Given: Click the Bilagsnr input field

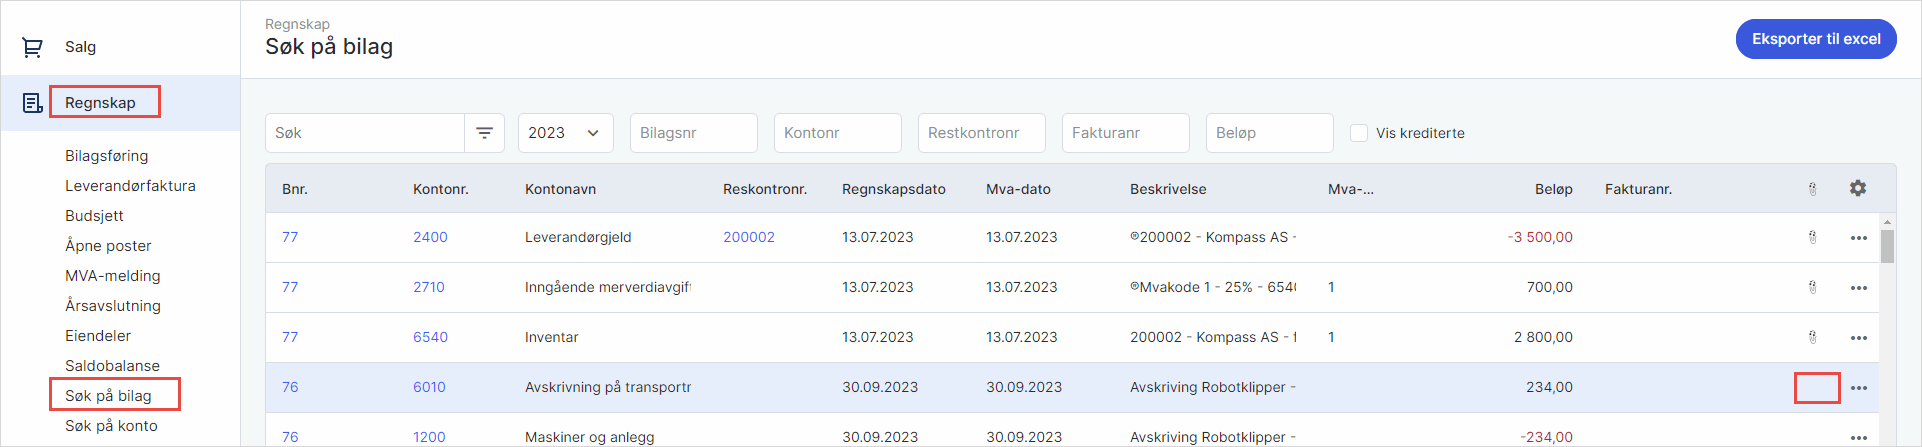Looking at the screenshot, I should click(x=693, y=133).
